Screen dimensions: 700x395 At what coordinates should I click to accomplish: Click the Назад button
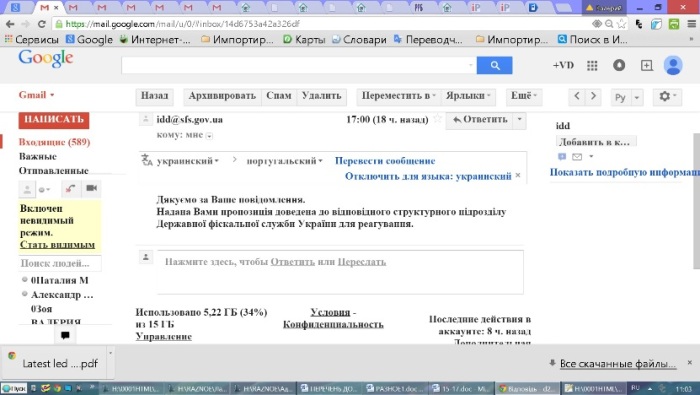[x=154, y=96]
